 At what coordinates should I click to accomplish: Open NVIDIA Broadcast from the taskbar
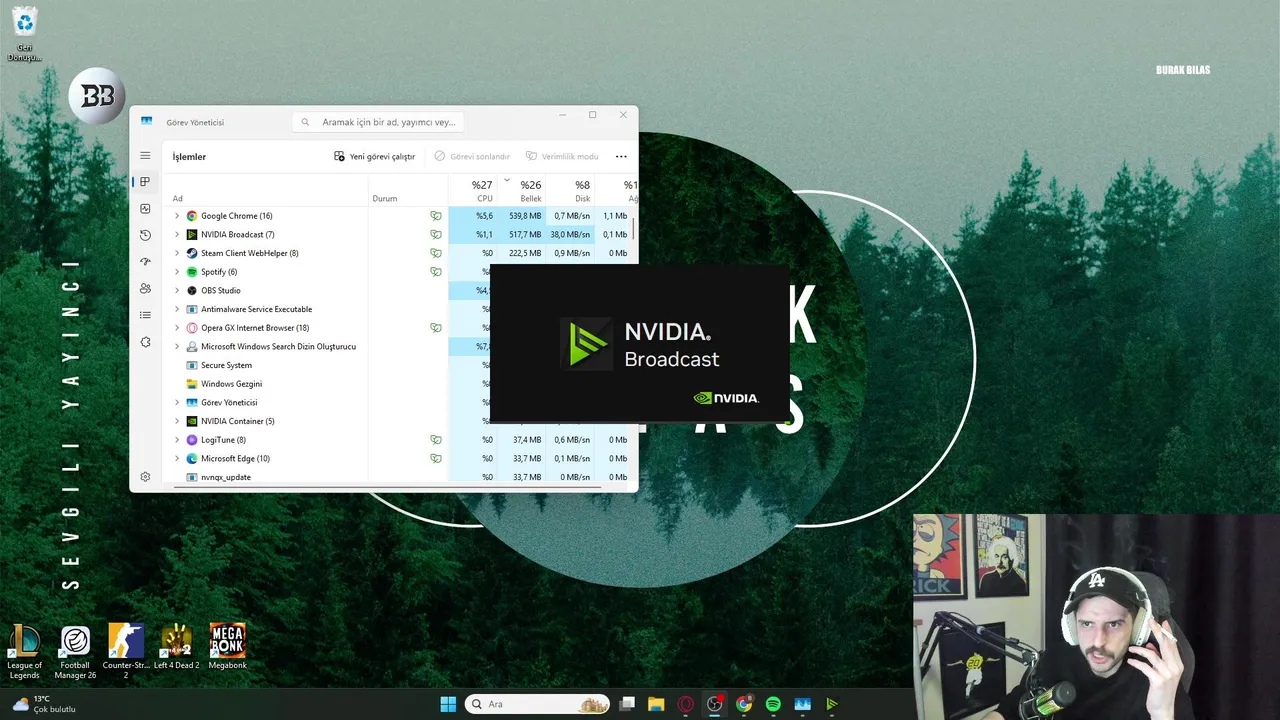(x=831, y=704)
